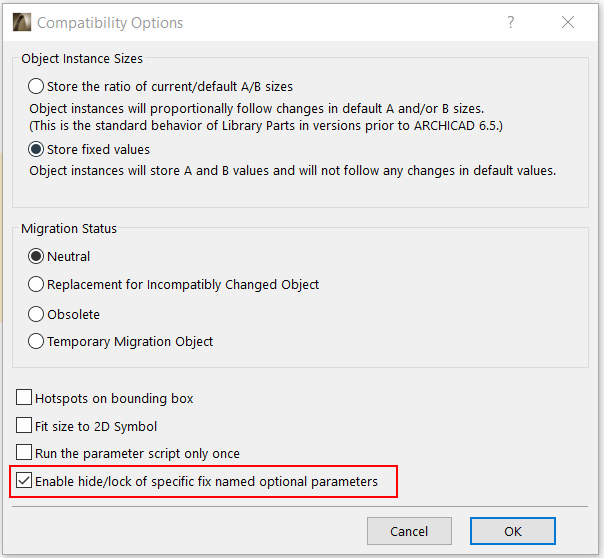
Task: Click the 'Compatibility Options' title bar text
Action: 110,22
